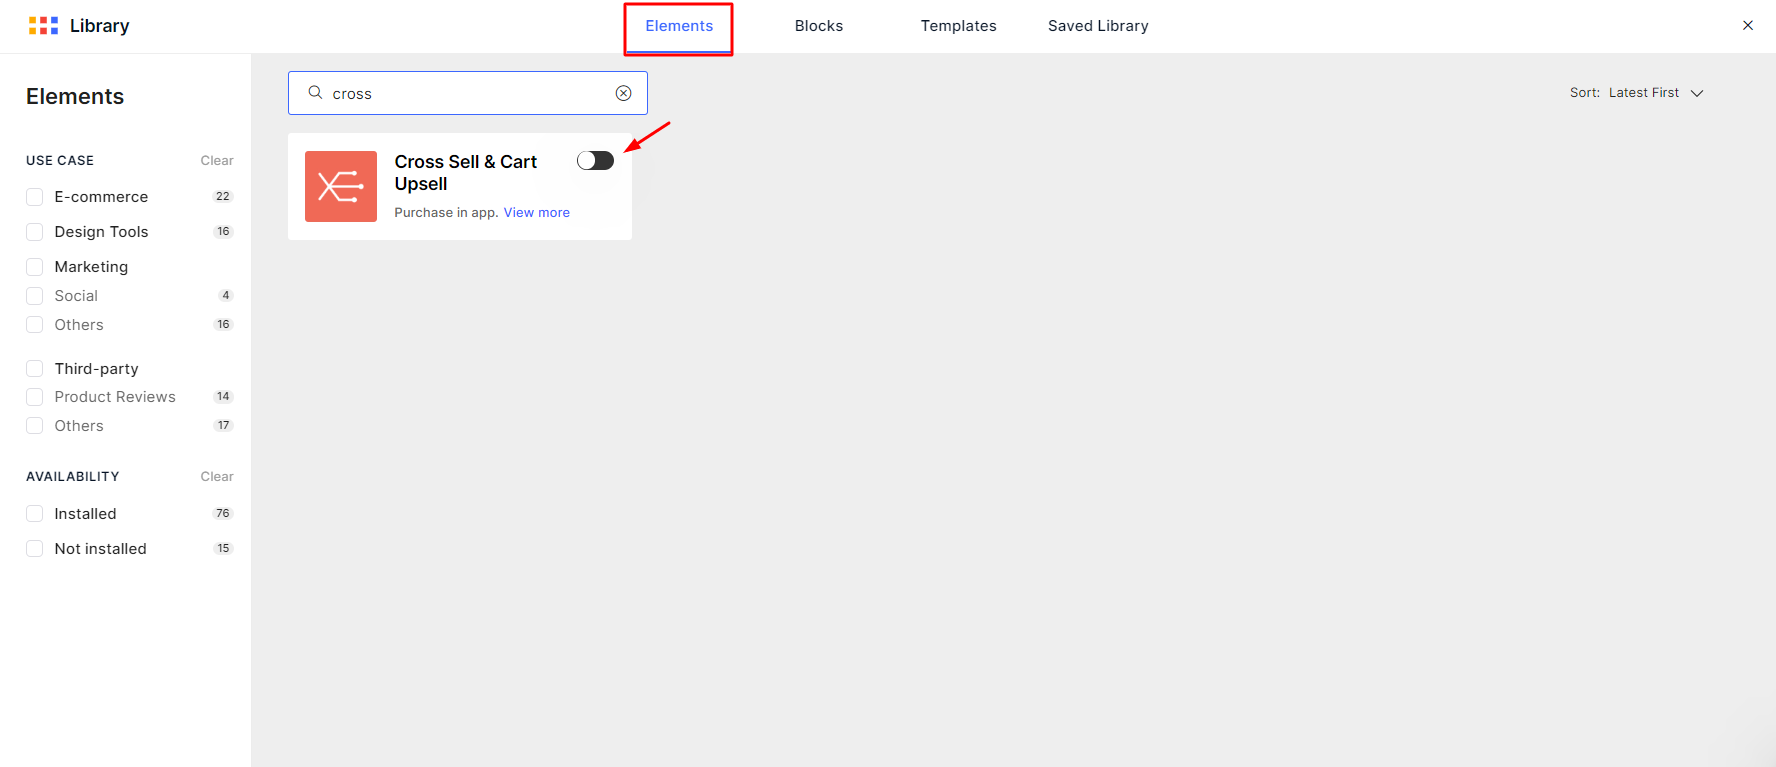Viewport: 1776px width, 767px height.
Task: Click the AVAILABILITY section label
Action: point(73,476)
